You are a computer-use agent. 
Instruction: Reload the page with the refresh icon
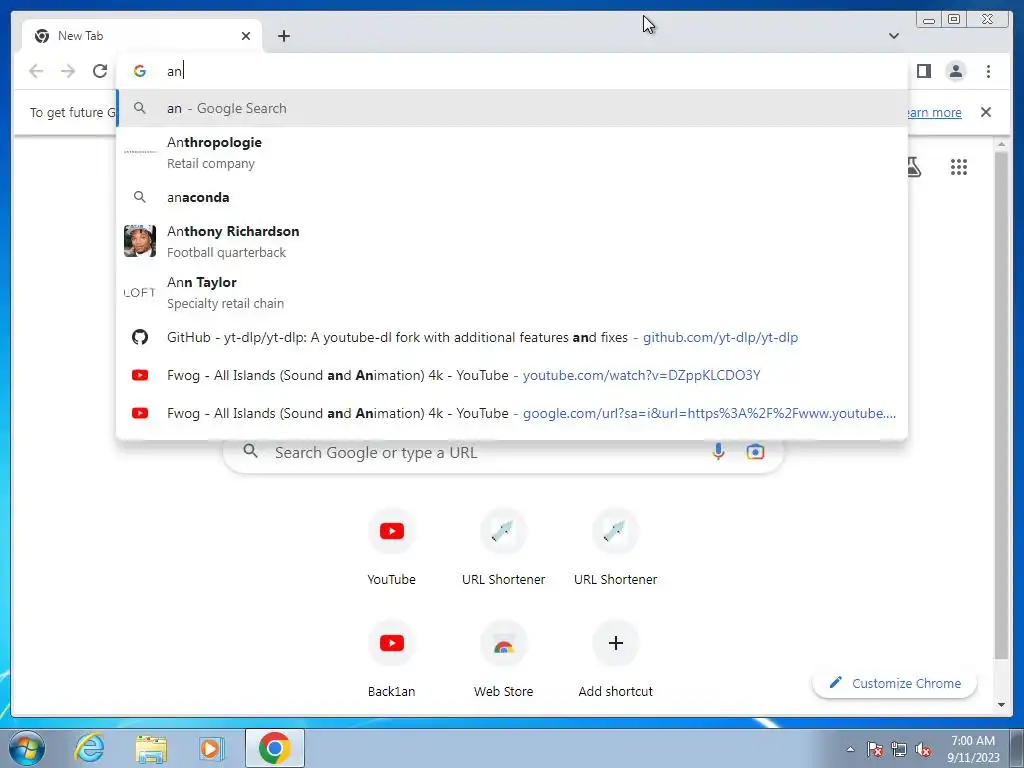coord(100,71)
